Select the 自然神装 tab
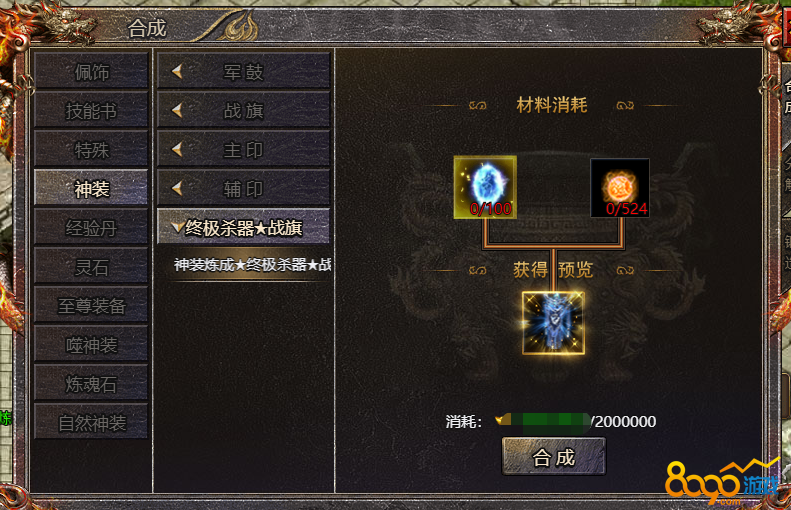The height and width of the screenshot is (510, 791). pyautogui.click(x=91, y=423)
